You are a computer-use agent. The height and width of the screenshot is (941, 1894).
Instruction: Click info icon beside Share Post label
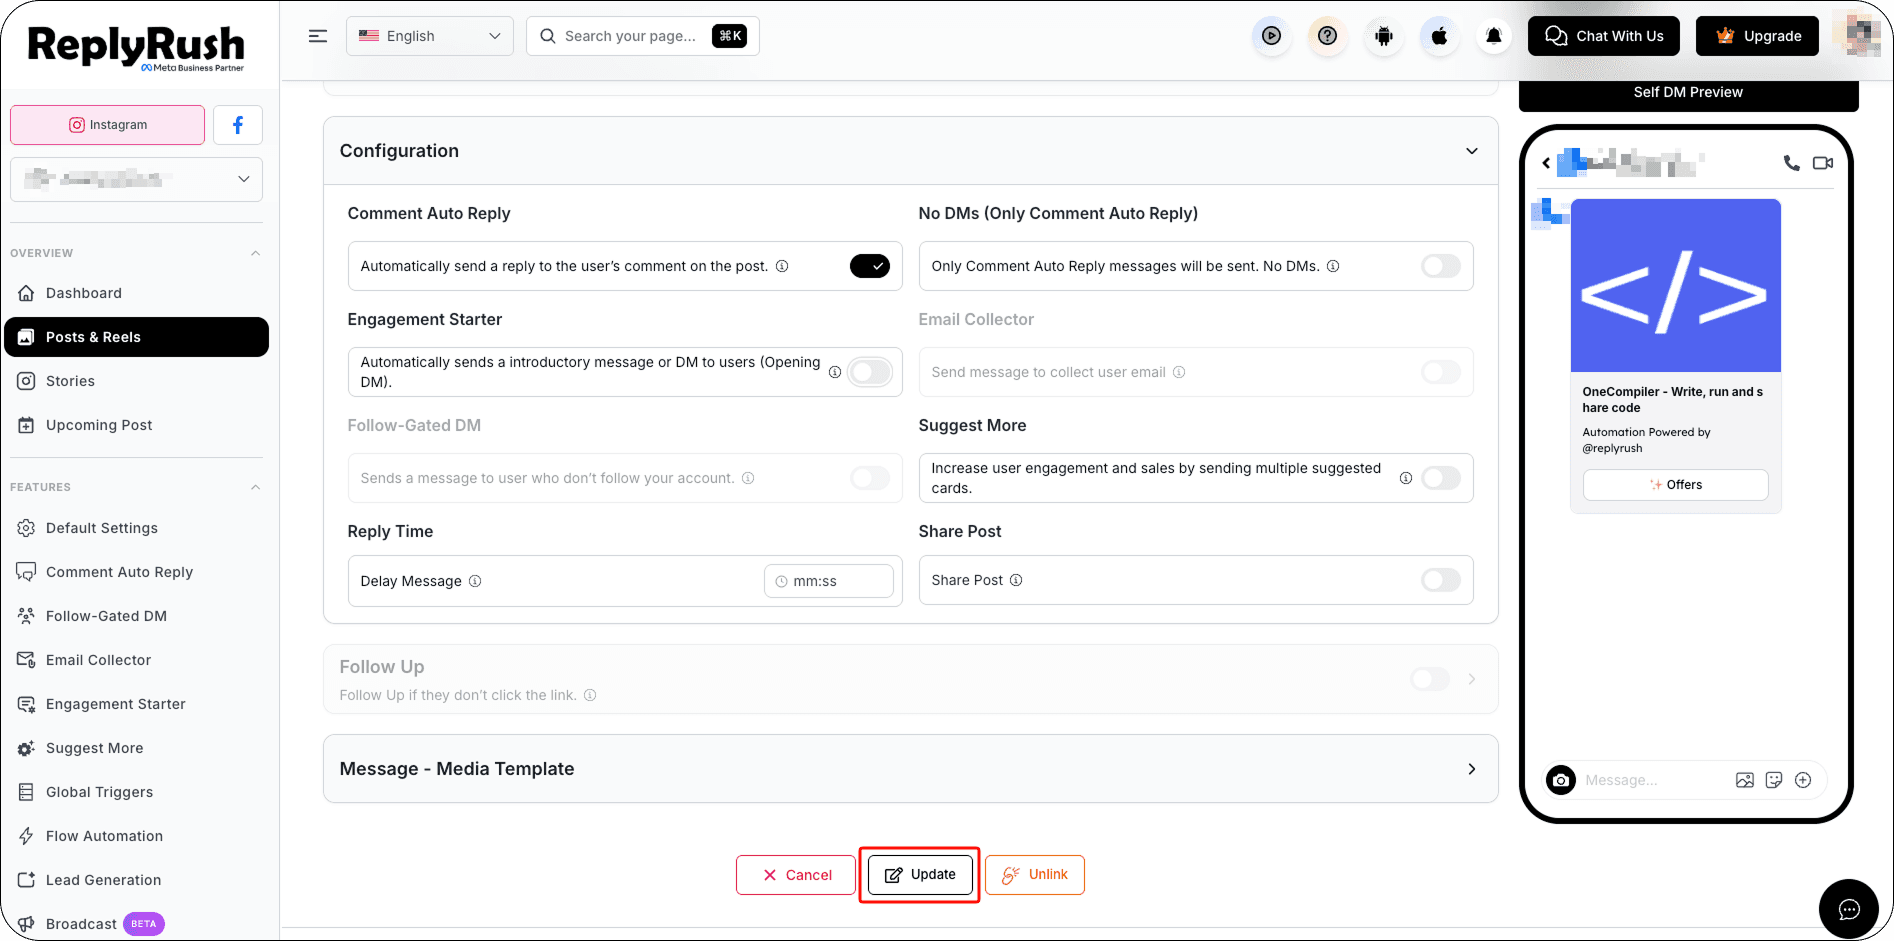pos(1016,580)
